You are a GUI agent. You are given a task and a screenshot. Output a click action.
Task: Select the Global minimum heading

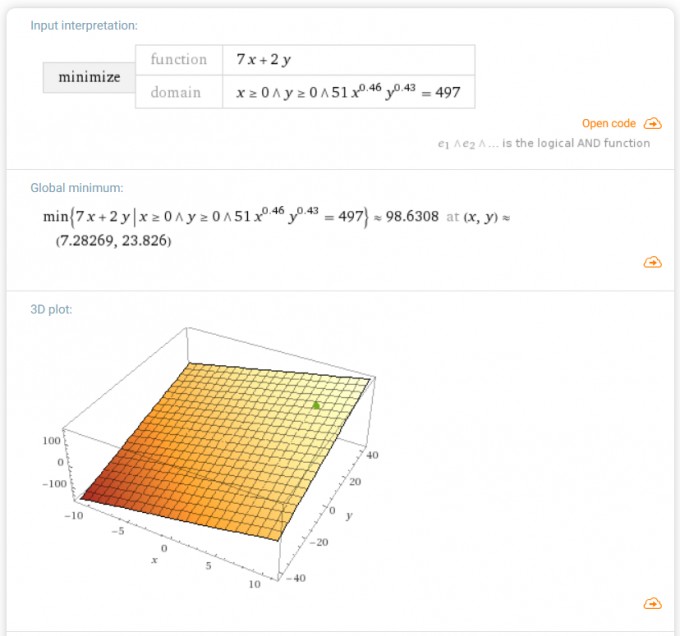[77, 188]
